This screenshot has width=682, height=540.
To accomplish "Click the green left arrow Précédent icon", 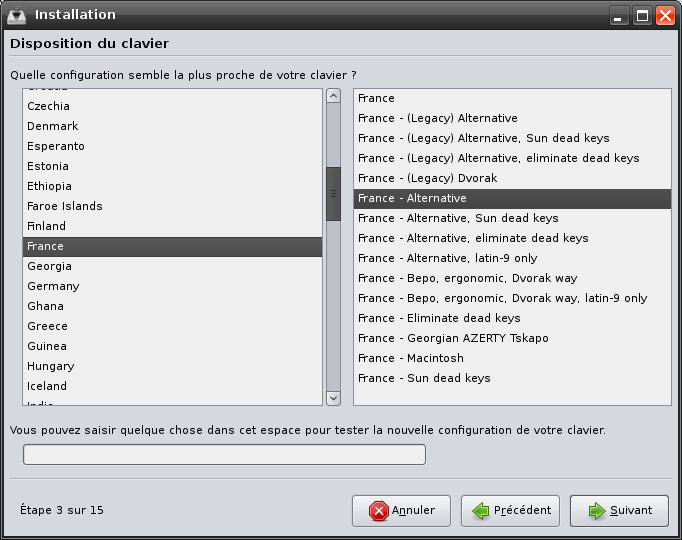I will (481, 511).
